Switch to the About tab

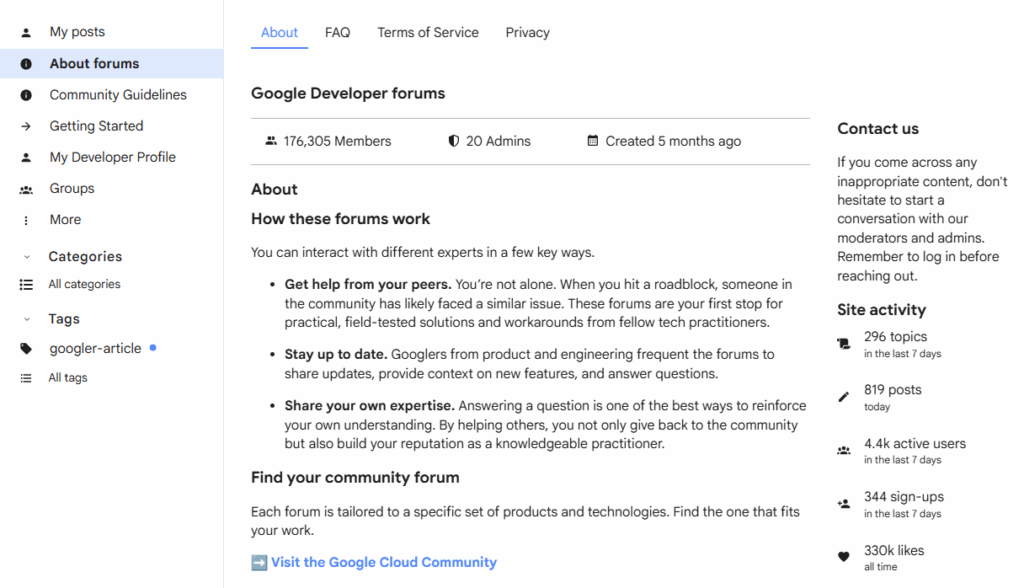tap(279, 33)
